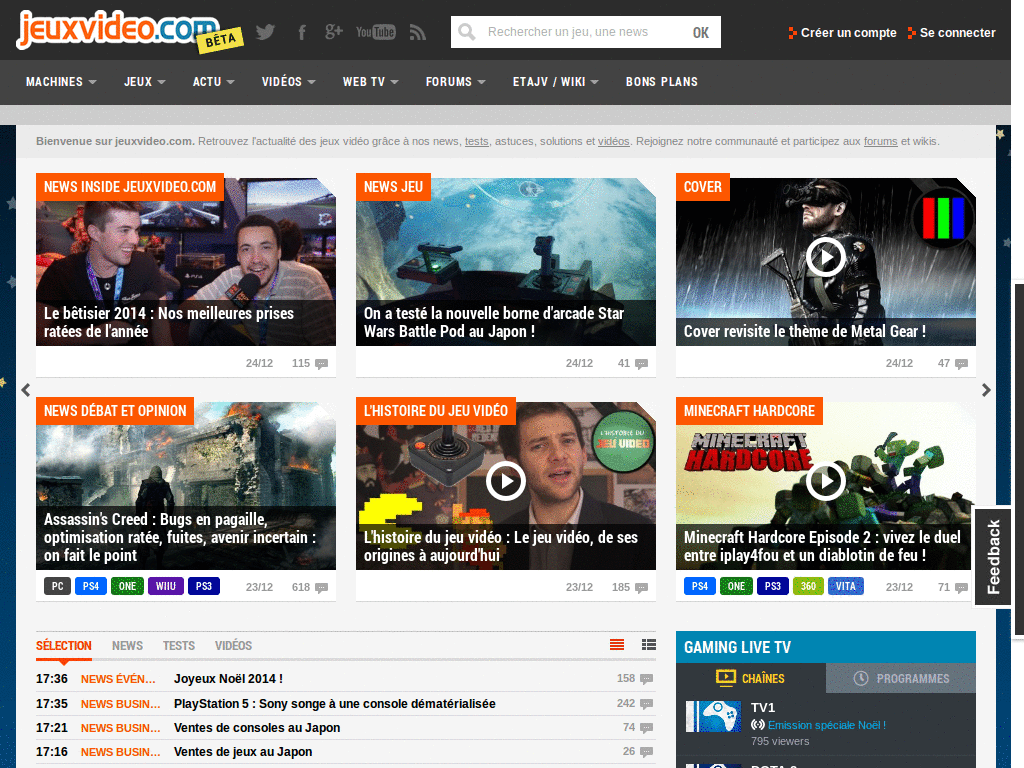Open the RSS feed icon

[418, 32]
